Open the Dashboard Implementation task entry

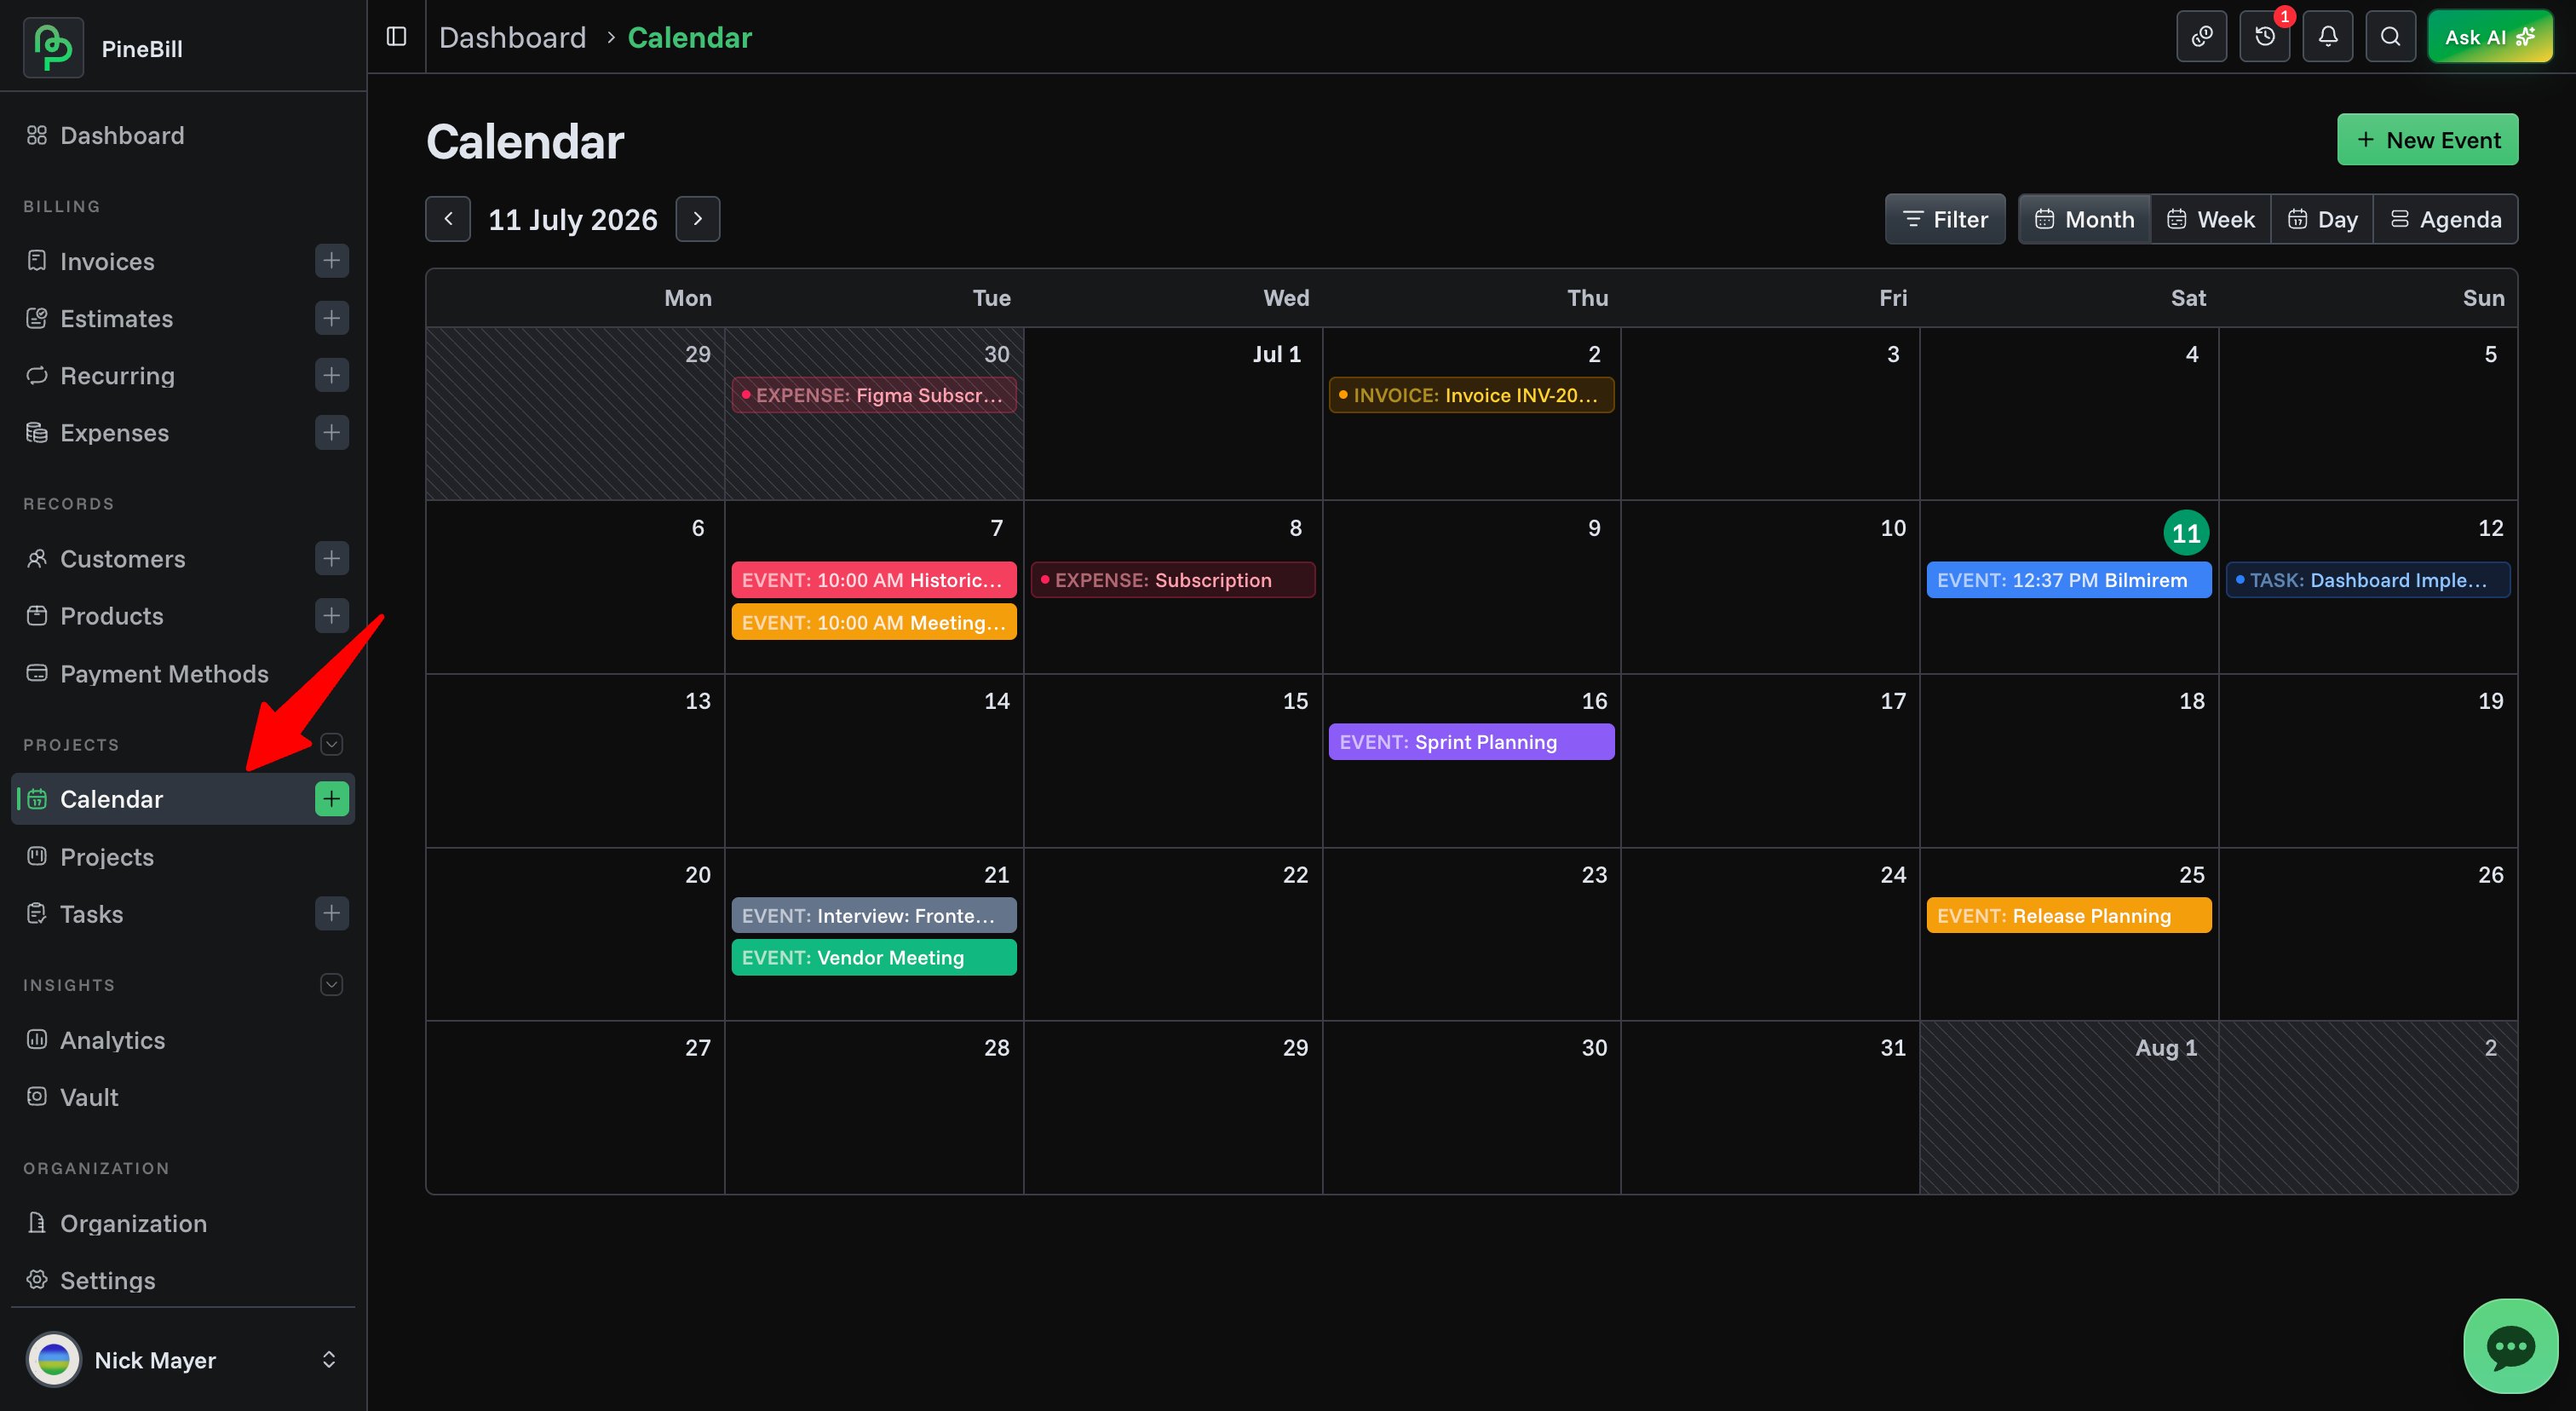point(2368,580)
